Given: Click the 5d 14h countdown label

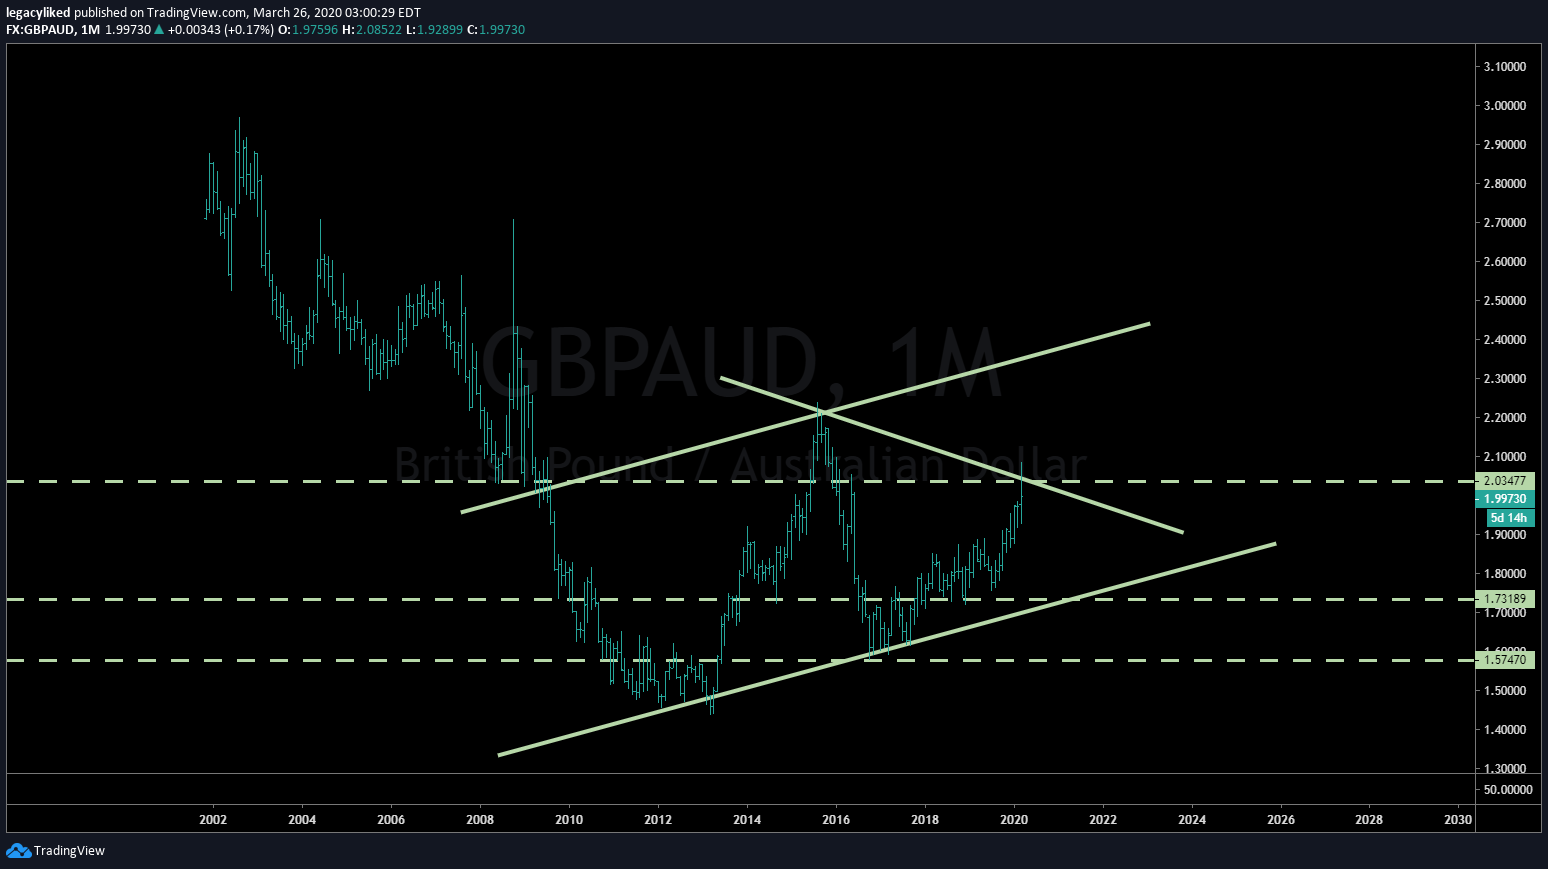Looking at the screenshot, I should [x=1509, y=518].
